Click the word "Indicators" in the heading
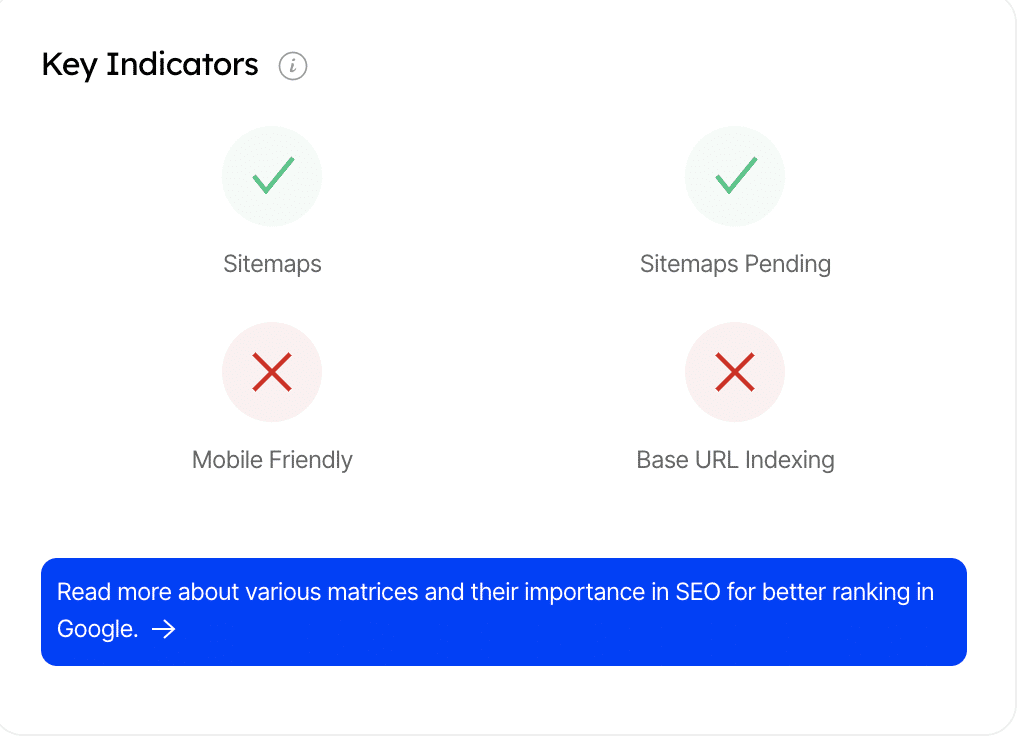The width and height of the screenshot is (1020, 740). (182, 65)
